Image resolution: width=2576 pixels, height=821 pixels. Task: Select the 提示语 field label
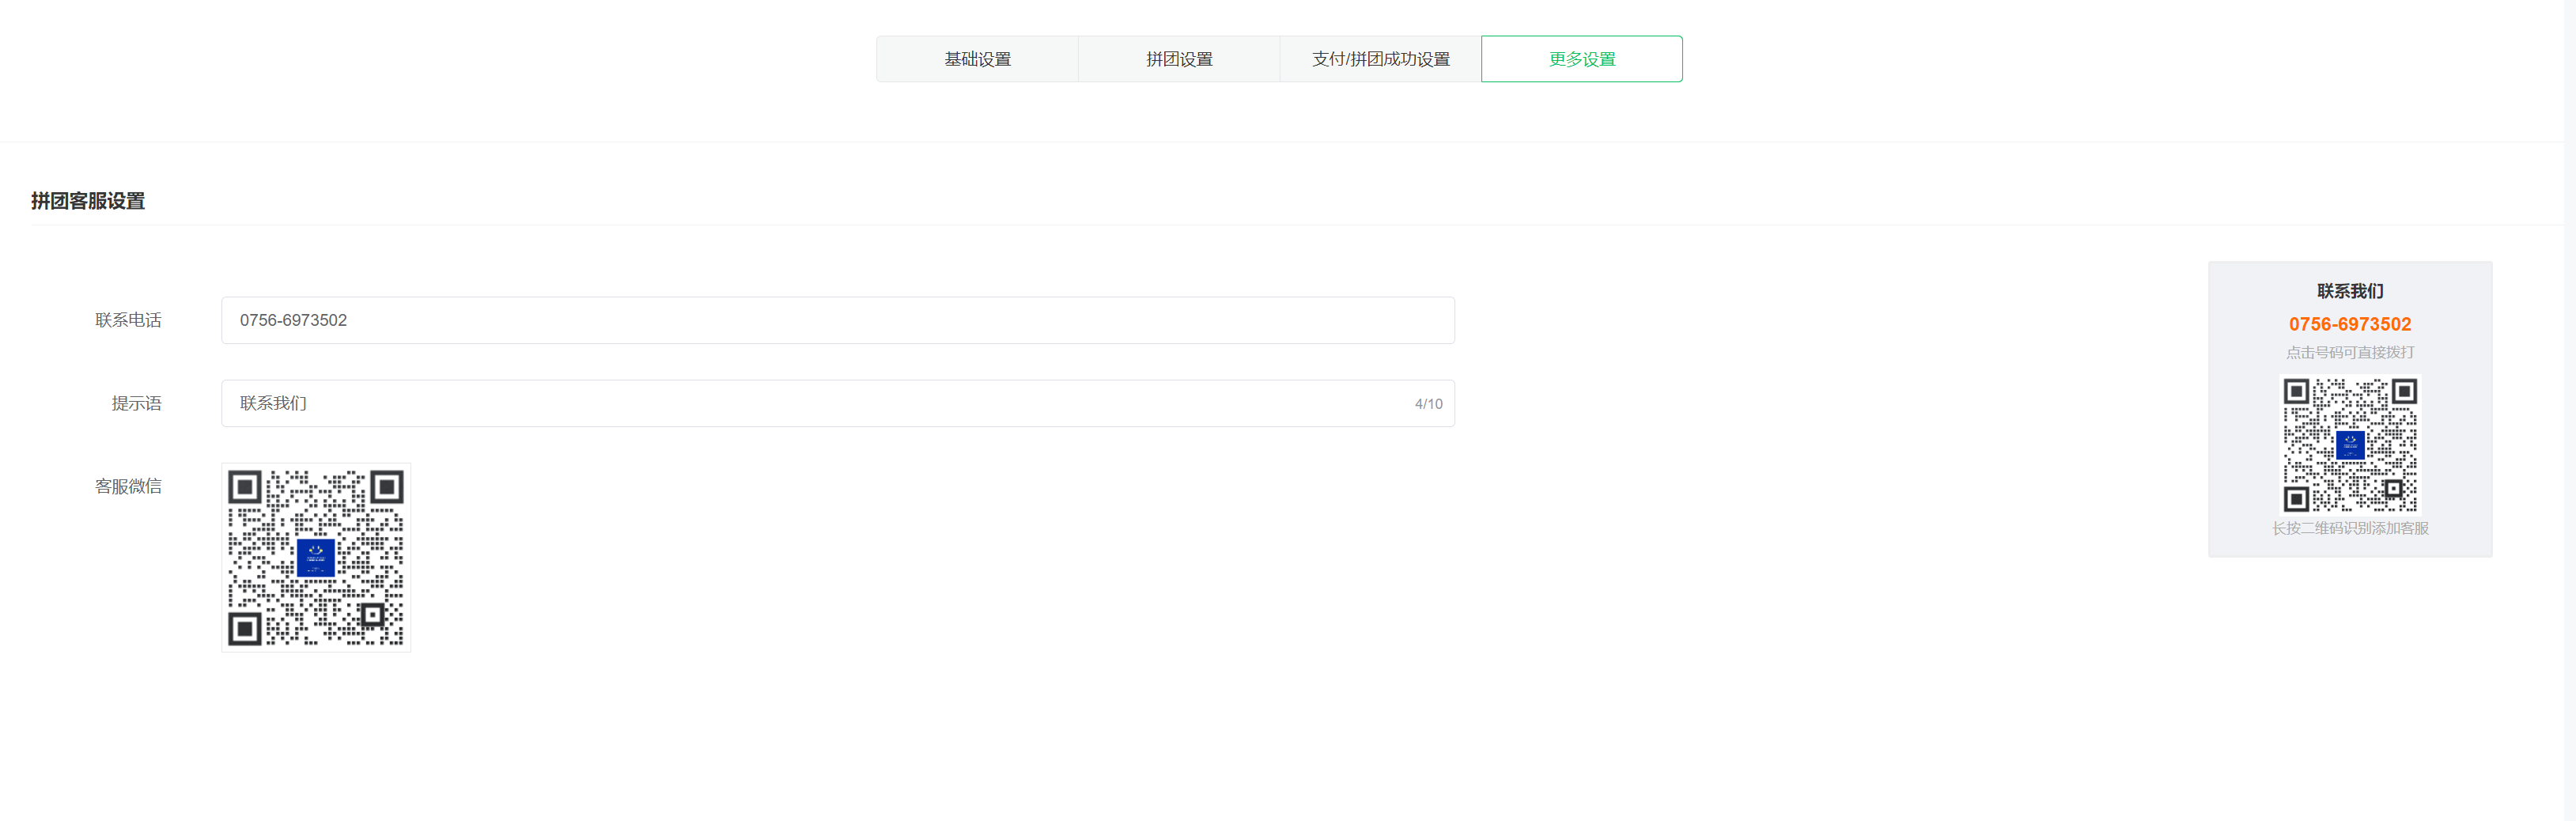(x=137, y=403)
